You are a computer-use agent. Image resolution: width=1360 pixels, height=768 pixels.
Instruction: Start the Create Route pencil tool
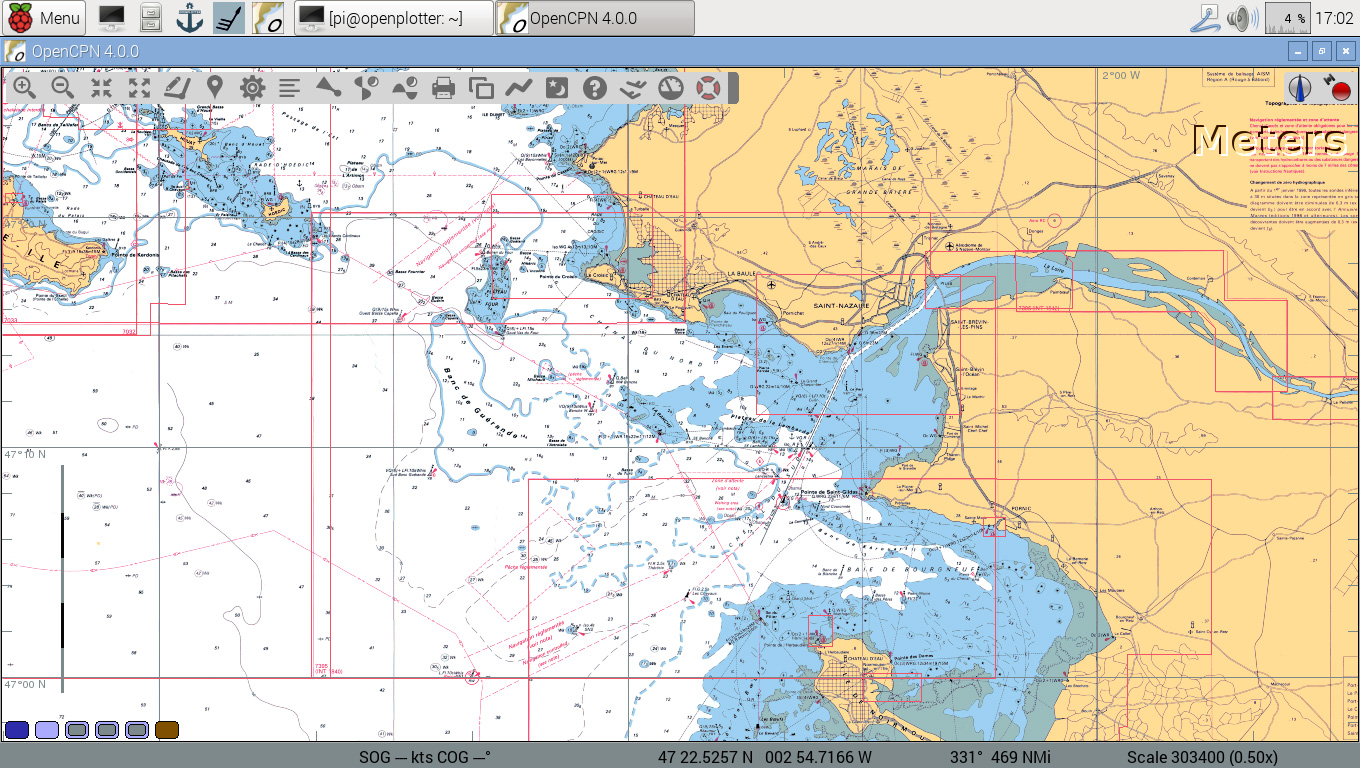click(x=177, y=88)
